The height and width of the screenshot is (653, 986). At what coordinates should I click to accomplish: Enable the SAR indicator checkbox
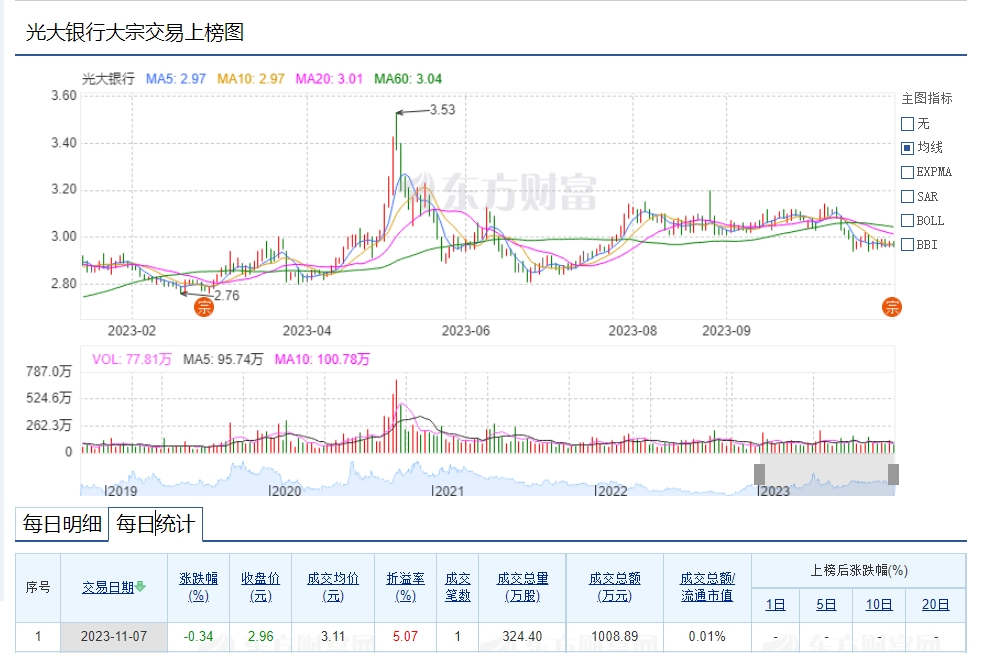pyautogui.click(x=907, y=196)
